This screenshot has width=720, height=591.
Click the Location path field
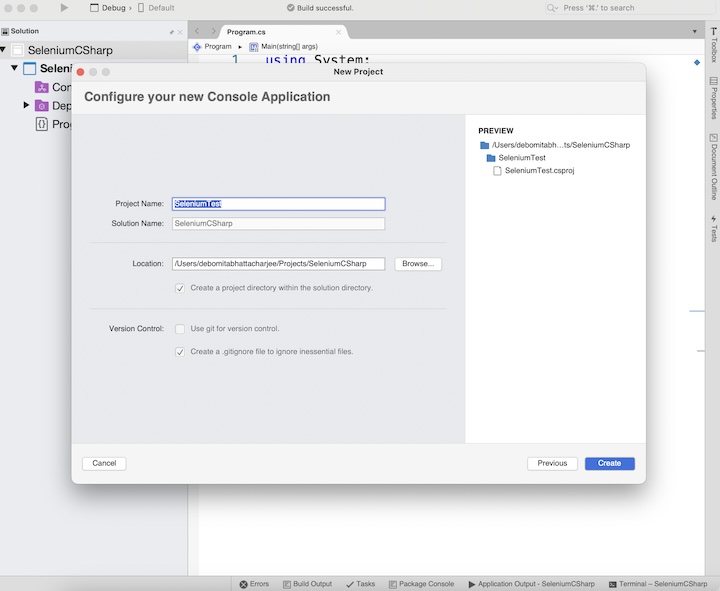pyautogui.click(x=279, y=264)
